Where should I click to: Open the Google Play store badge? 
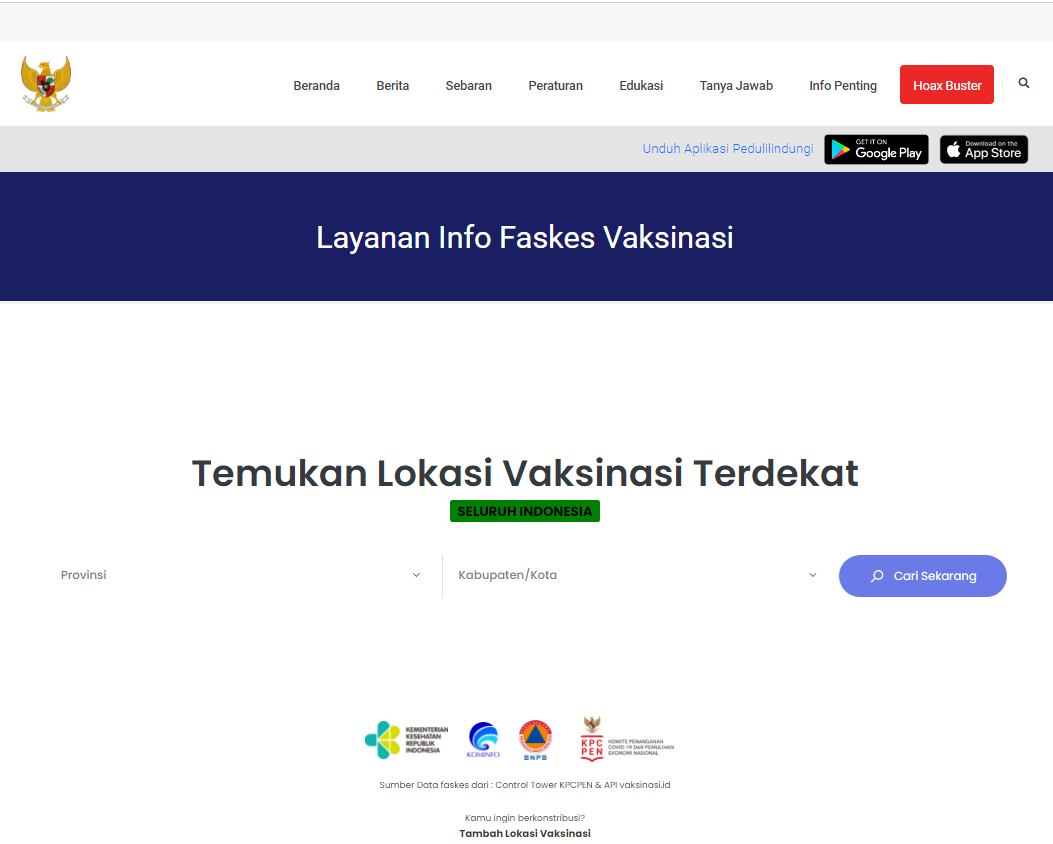tap(876, 149)
